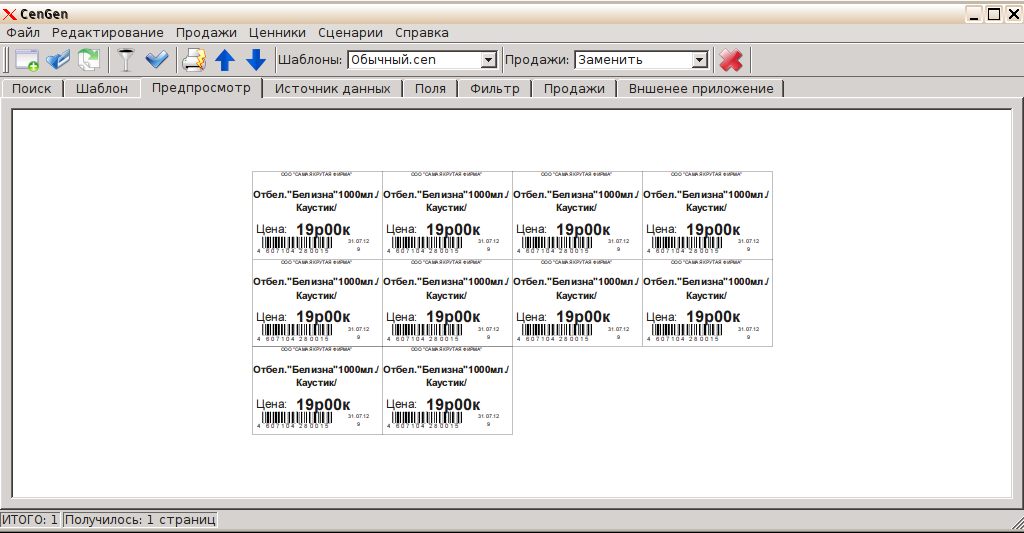Click the double blue checkmark icon
Viewport: 1024px width, 533px height.
(157, 60)
